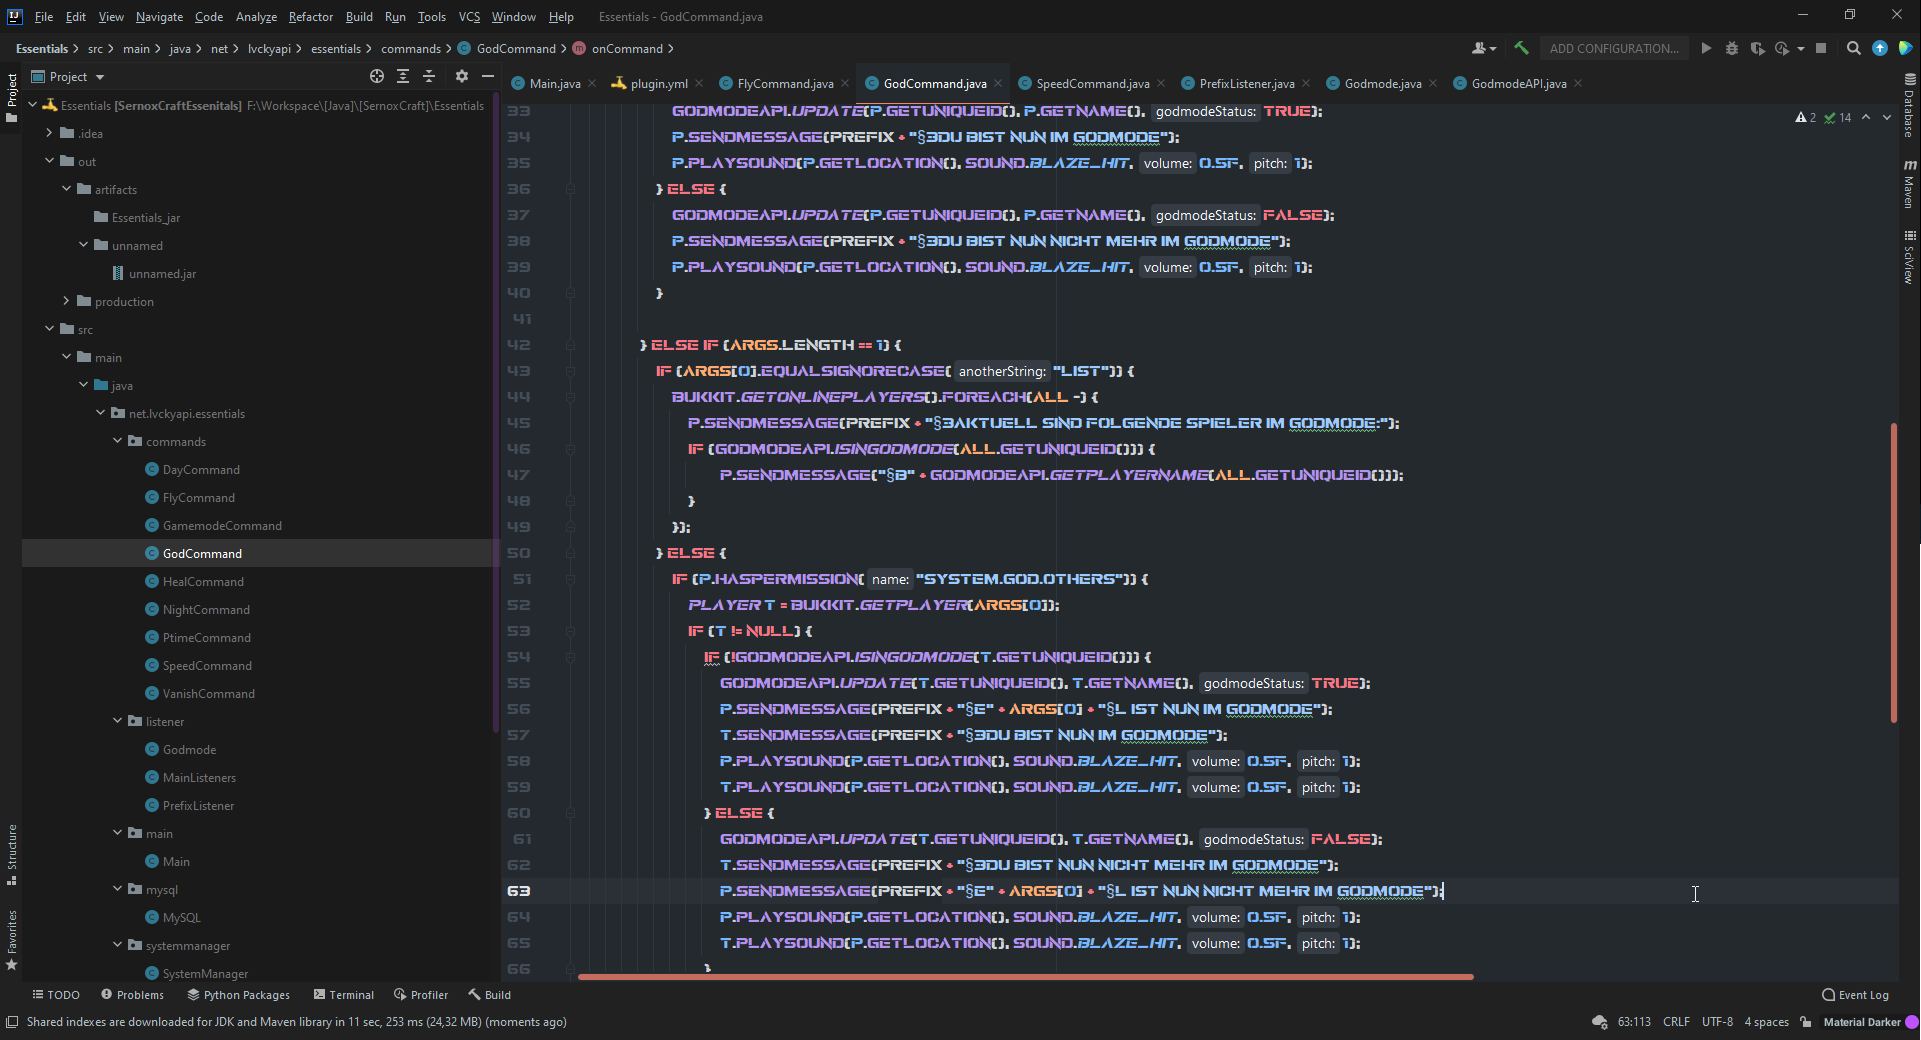Open the Event Log button
Screen dimensions: 1921x1040
[1855, 995]
